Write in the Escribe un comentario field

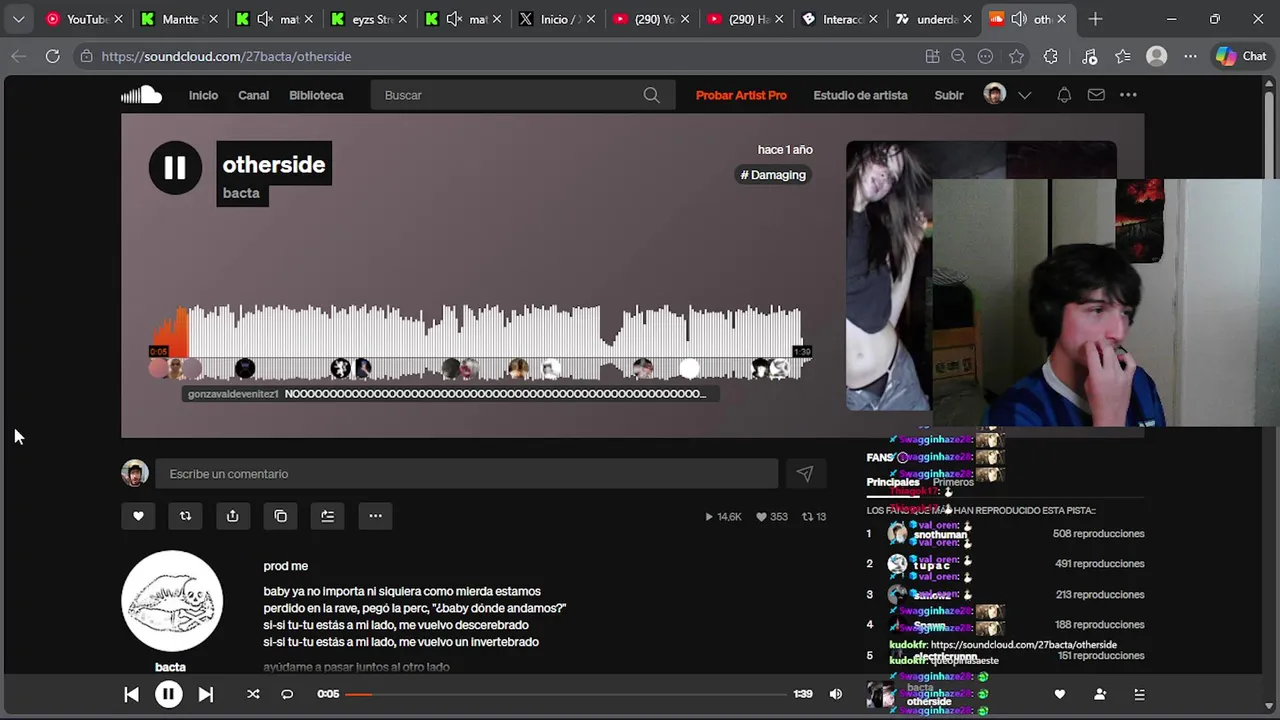(x=466, y=474)
